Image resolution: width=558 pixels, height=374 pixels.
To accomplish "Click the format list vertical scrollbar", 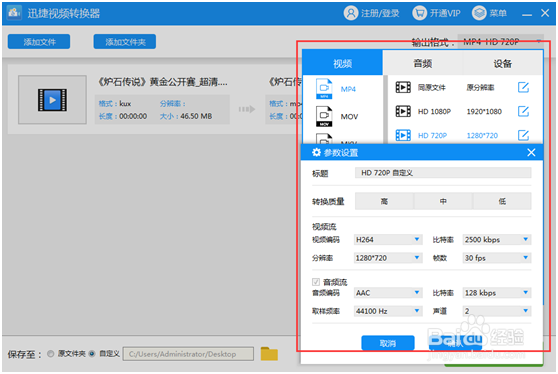I will pyautogui.click(x=385, y=110).
